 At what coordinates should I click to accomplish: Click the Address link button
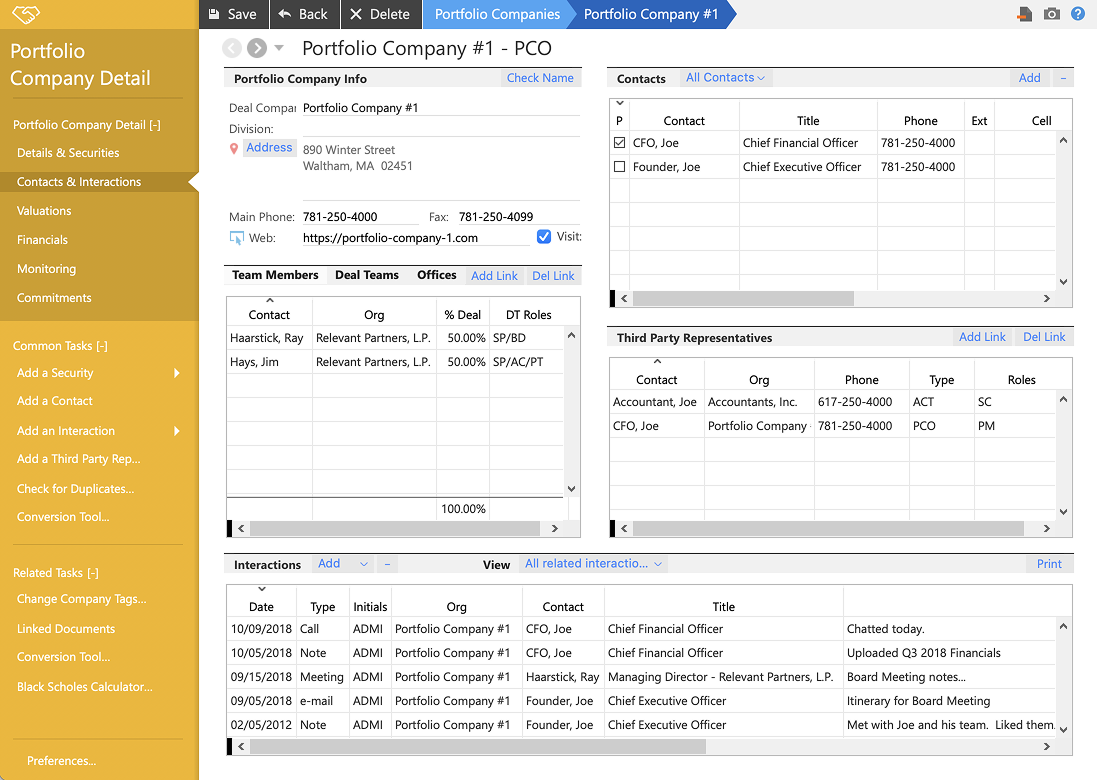click(269, 148)
